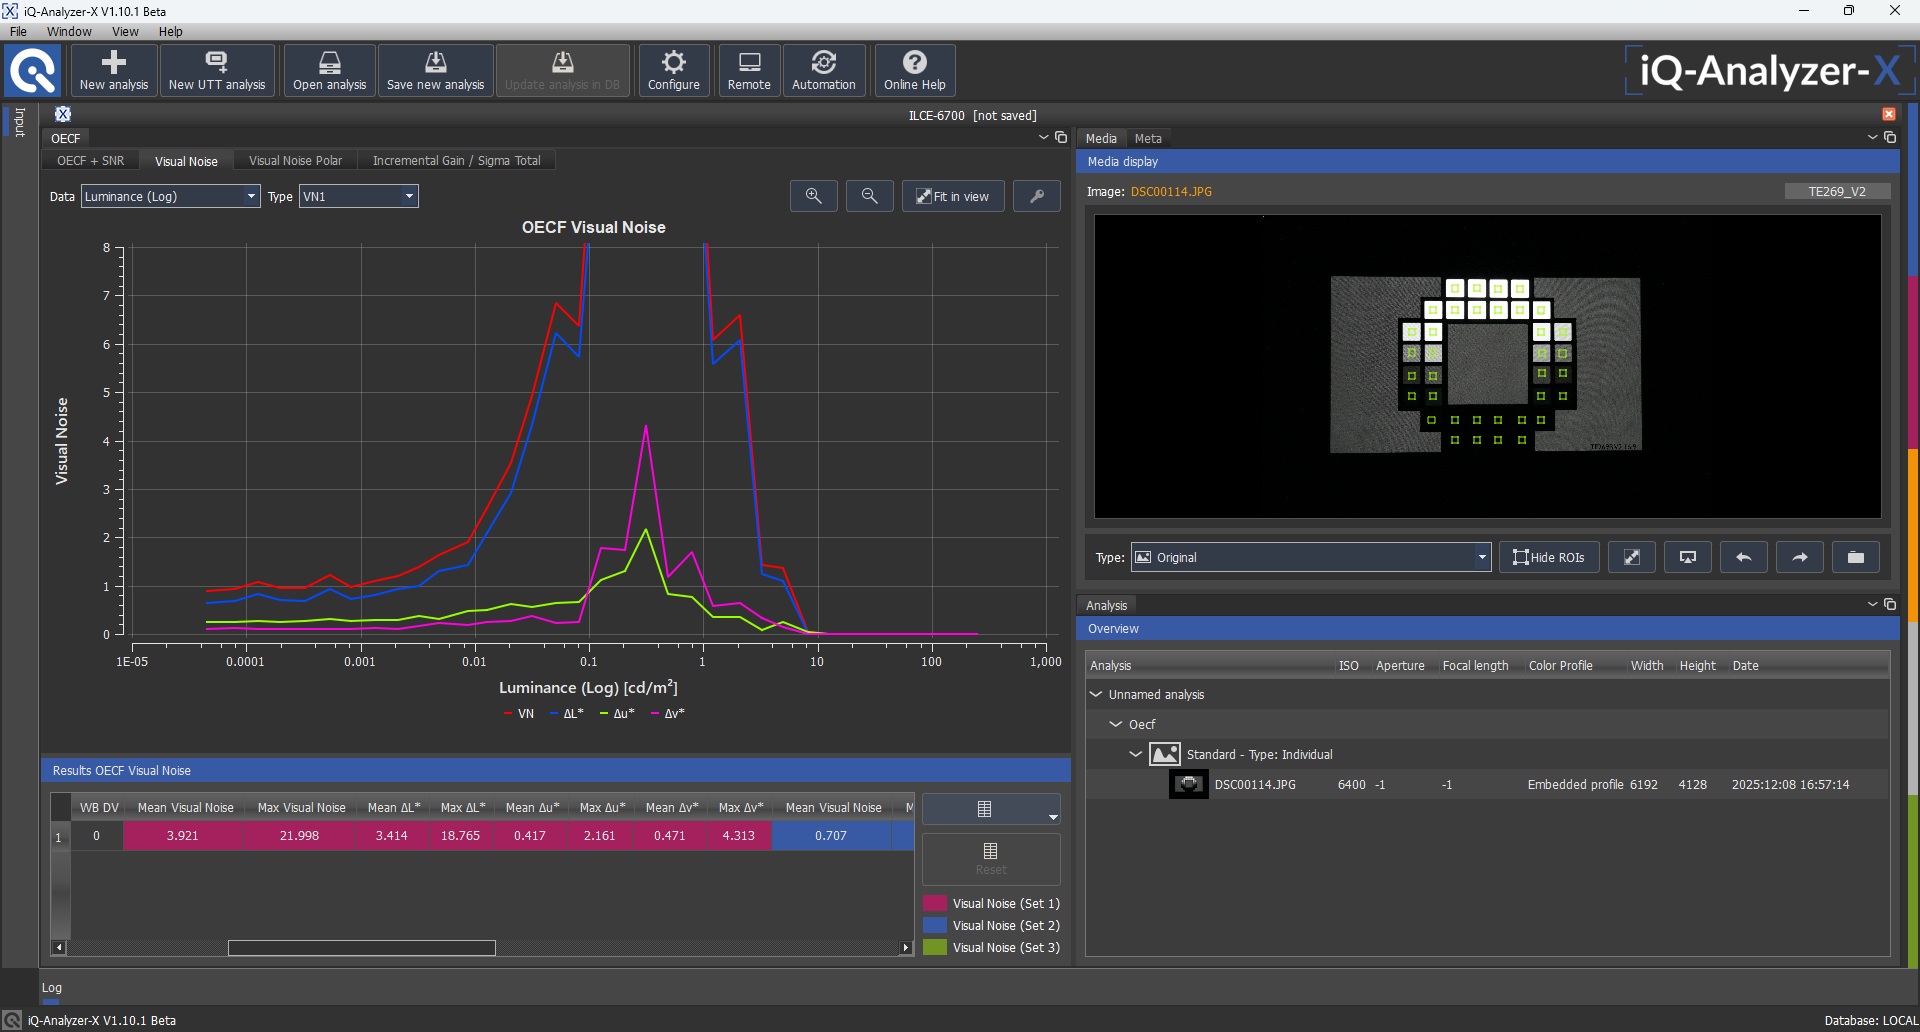
Task: Select the DSC00114.JPG thumbnail in Analysis tree
Action: coord(1189,785)
